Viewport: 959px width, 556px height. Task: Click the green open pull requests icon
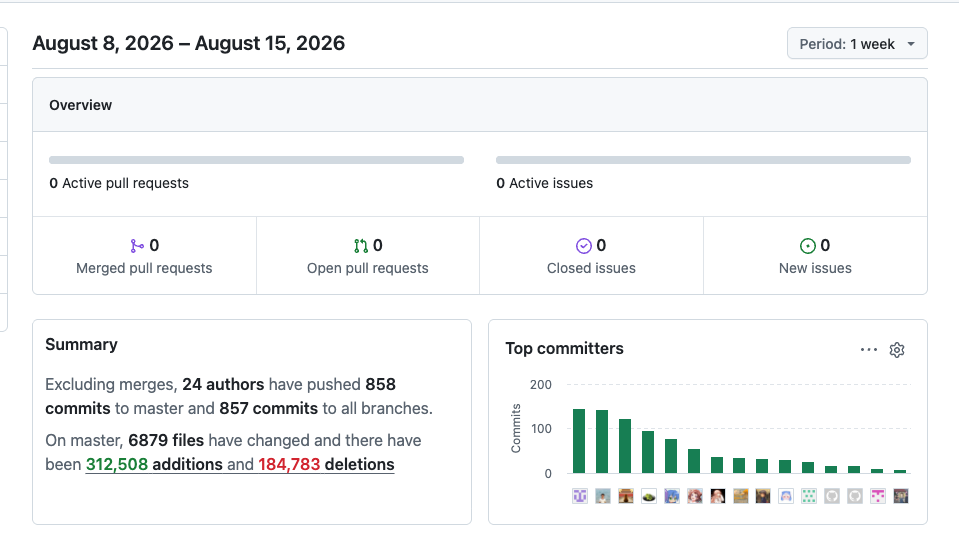(361, 246)
